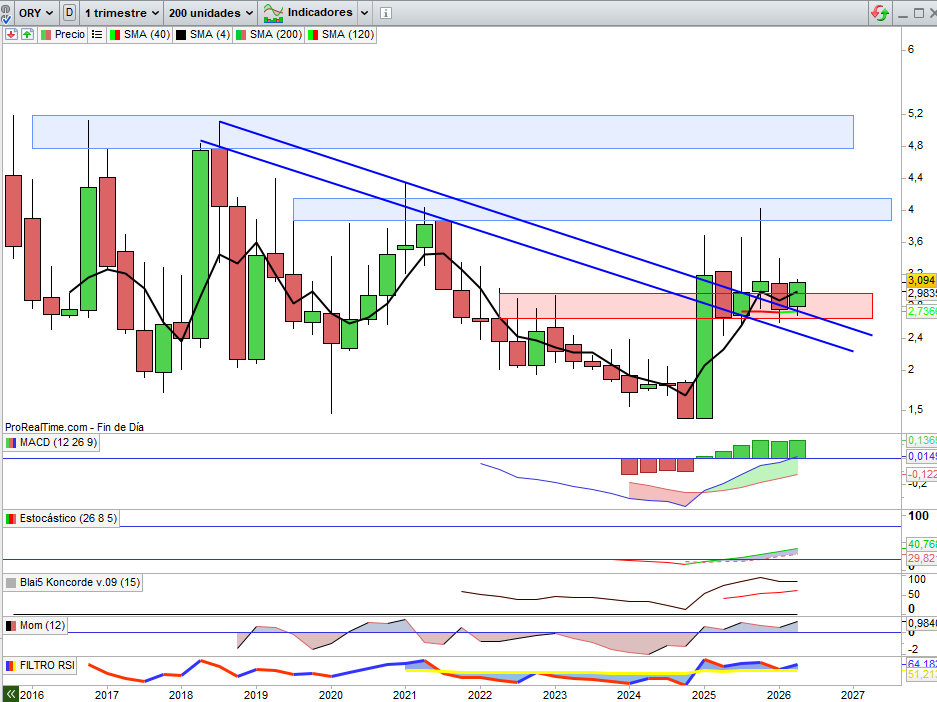Open the Blai5 Koncorde v.09 (15) label
This screenshot has width=937, height=702.
(79, 583)
